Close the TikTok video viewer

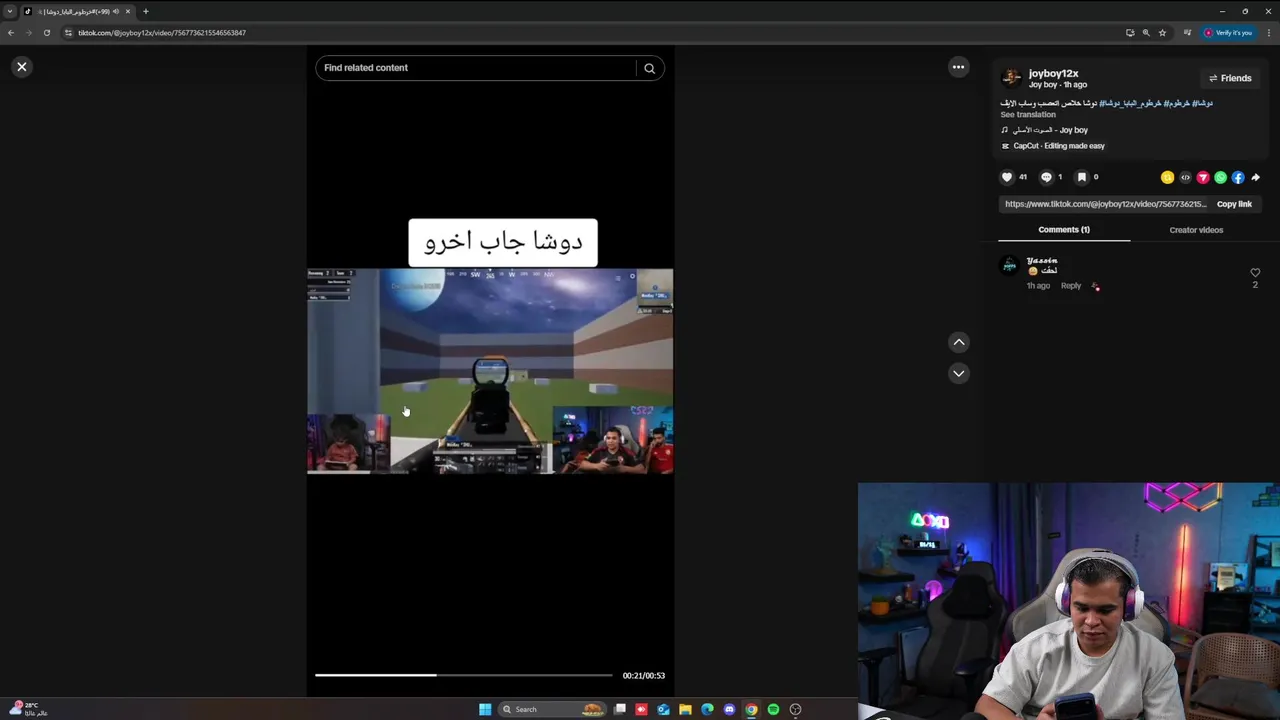22,67
